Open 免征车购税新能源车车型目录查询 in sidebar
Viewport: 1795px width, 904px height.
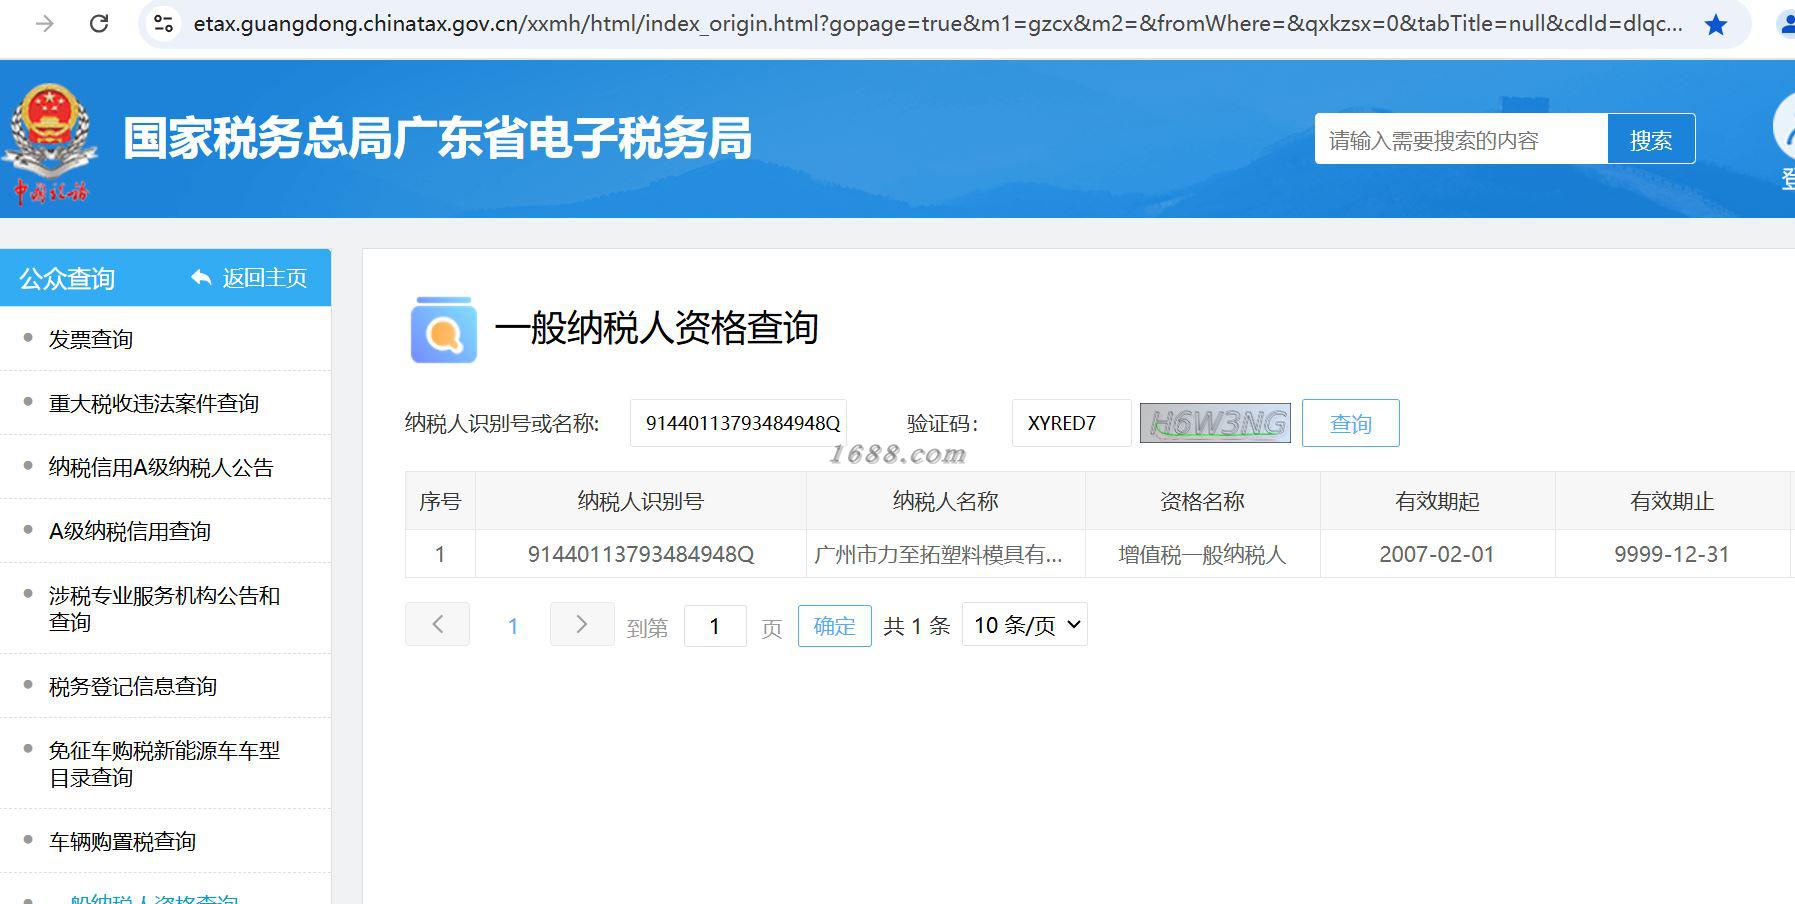[x=165, y=763]
